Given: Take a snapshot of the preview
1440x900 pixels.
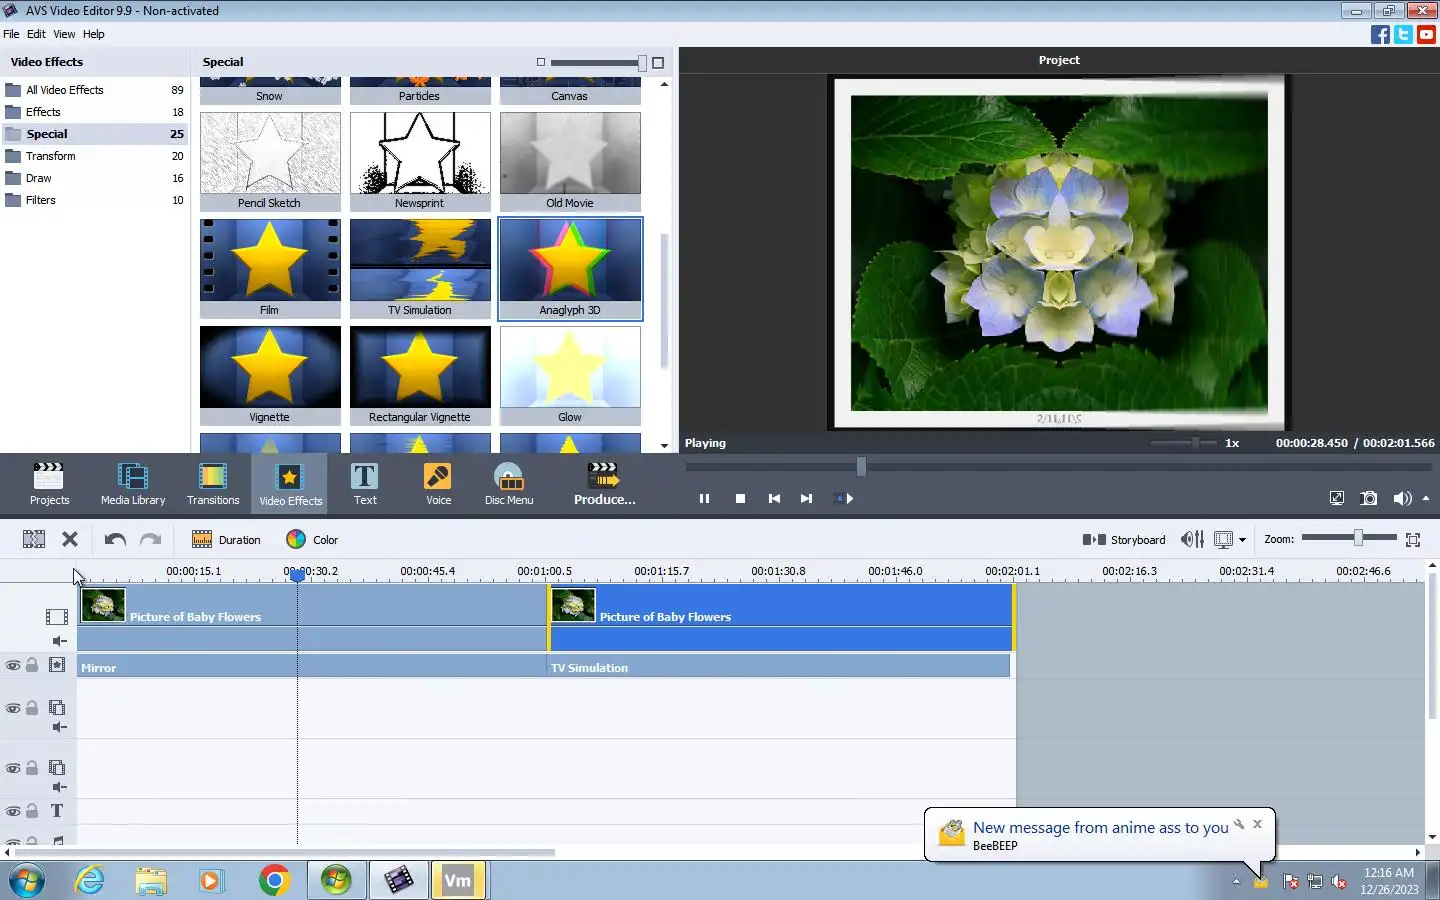Looking at the screenshot, I should point(1369,498).
